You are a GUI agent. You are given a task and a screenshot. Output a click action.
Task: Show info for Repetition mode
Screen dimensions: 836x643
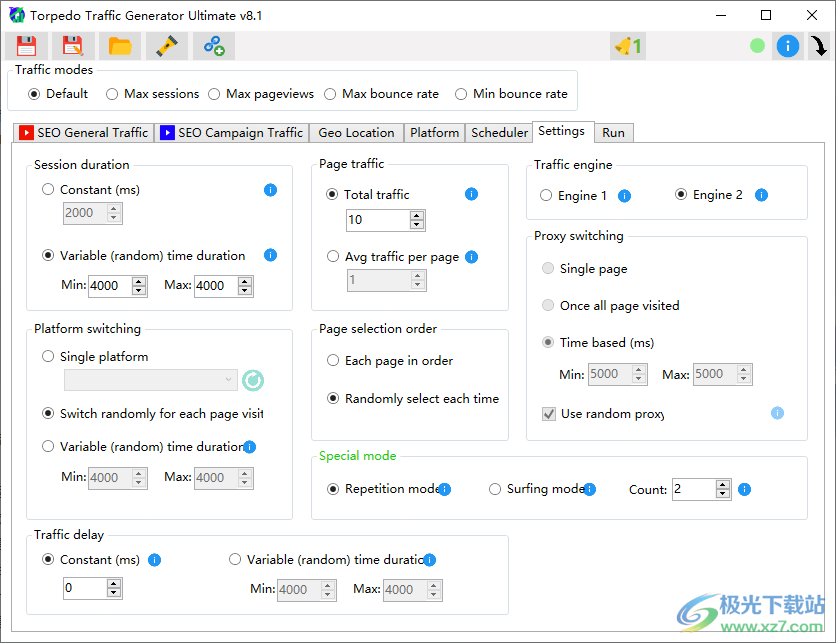(445, 489)
